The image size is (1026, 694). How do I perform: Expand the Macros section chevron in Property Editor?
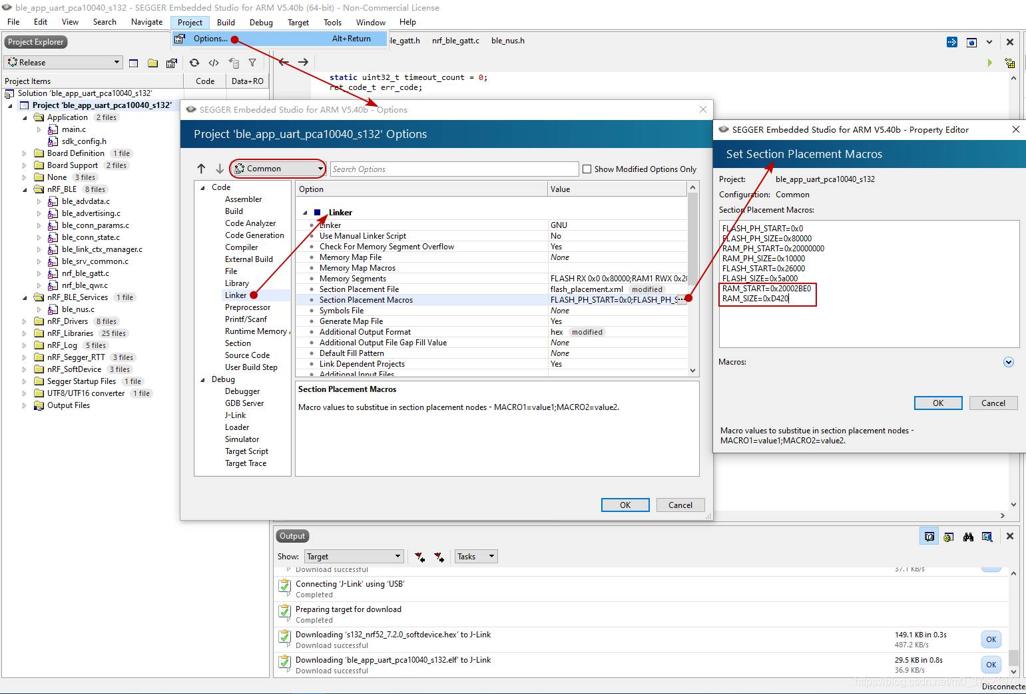[1008, 362]
